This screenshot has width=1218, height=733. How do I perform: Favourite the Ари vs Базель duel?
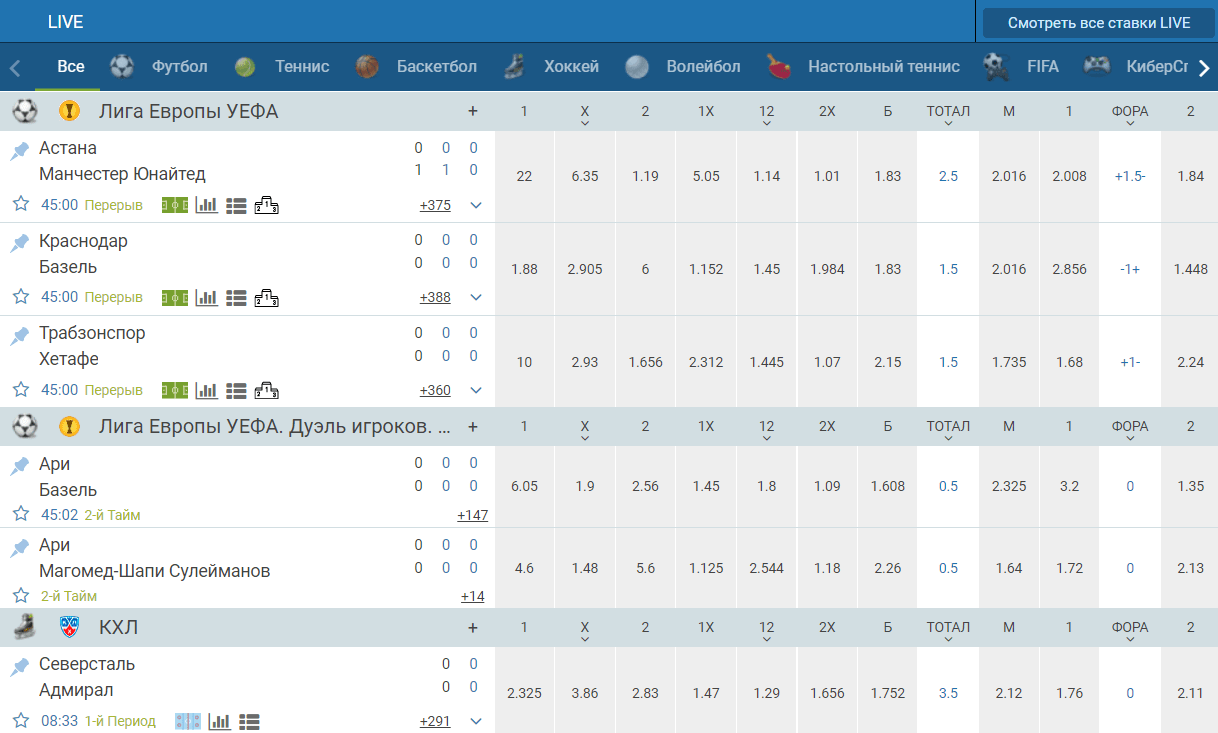(x=20, y=514)
